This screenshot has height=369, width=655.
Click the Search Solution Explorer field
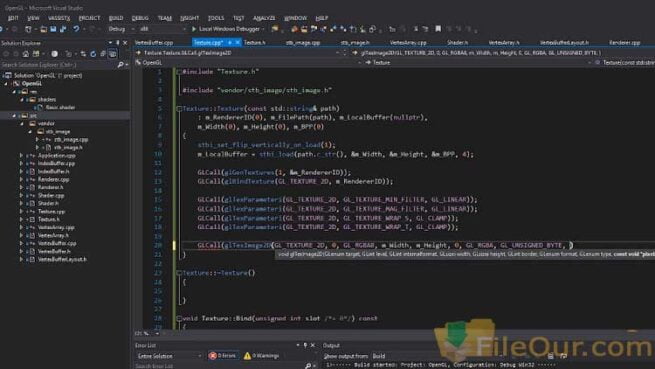58,65
